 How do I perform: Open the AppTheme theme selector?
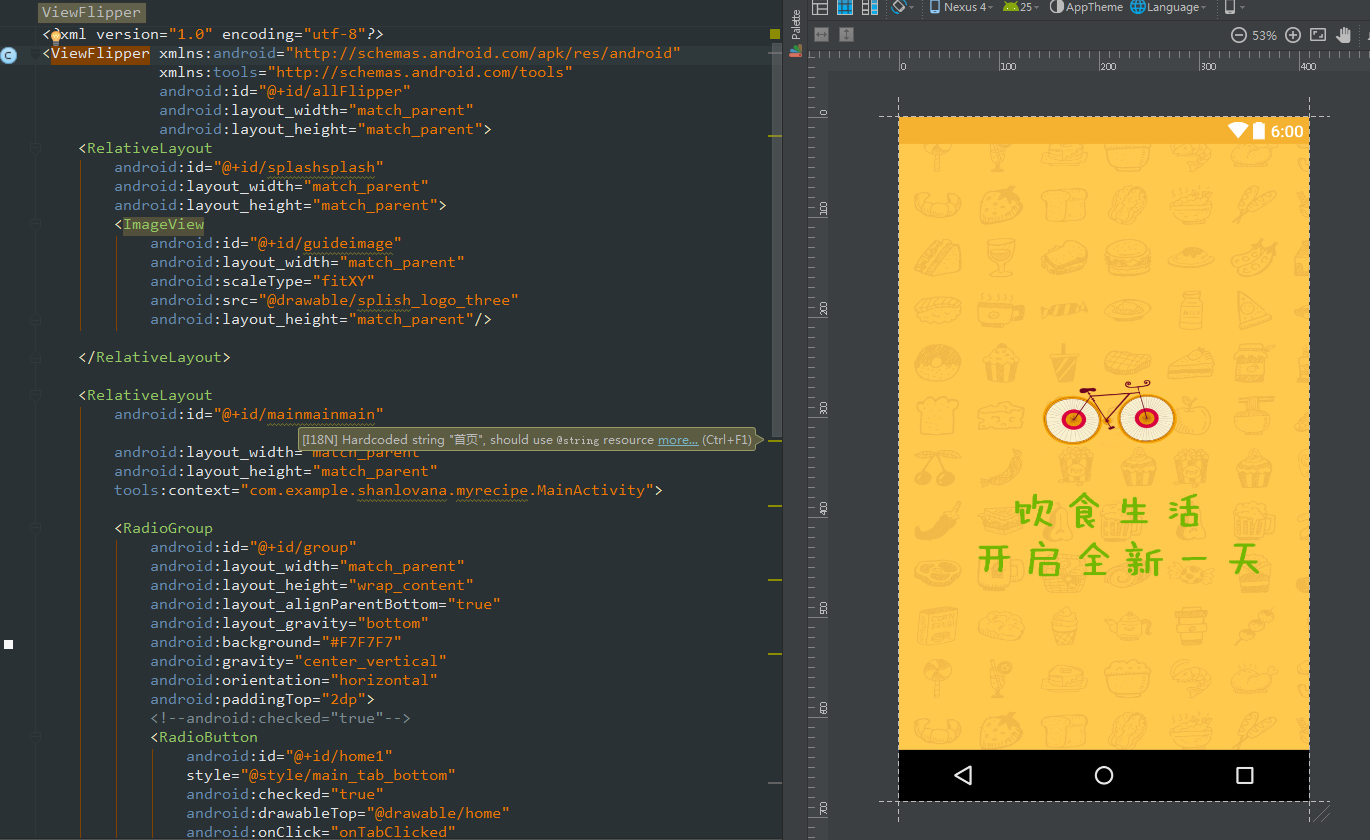click(1086, 7)
